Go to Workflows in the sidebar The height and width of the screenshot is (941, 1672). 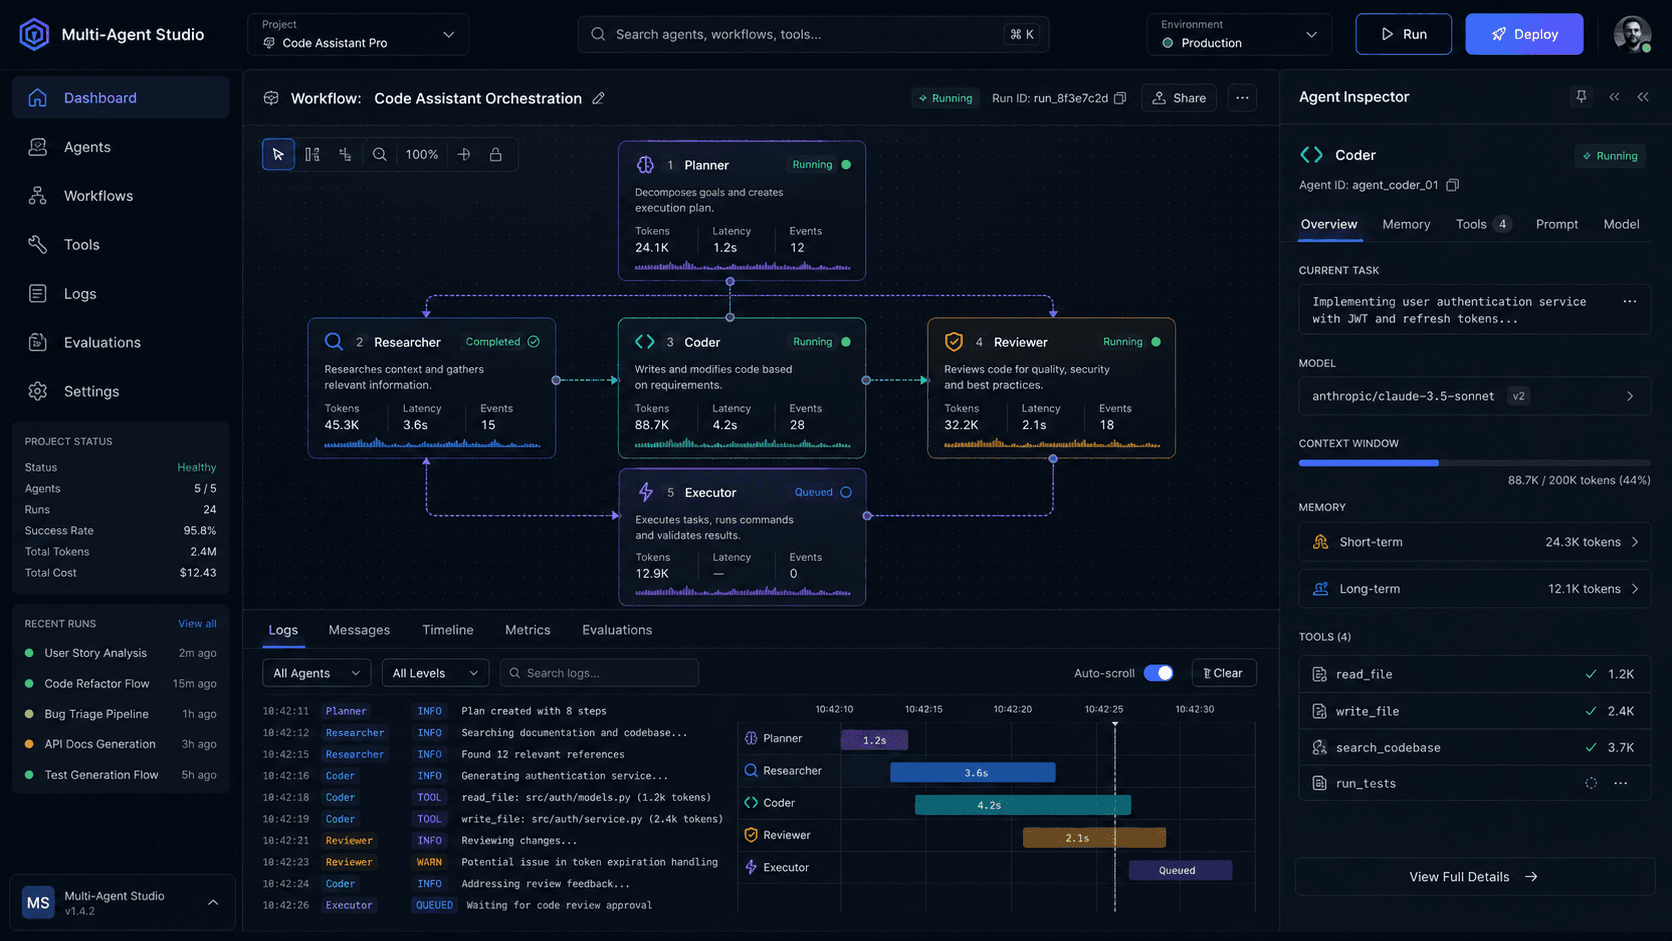tap(120, 196)
